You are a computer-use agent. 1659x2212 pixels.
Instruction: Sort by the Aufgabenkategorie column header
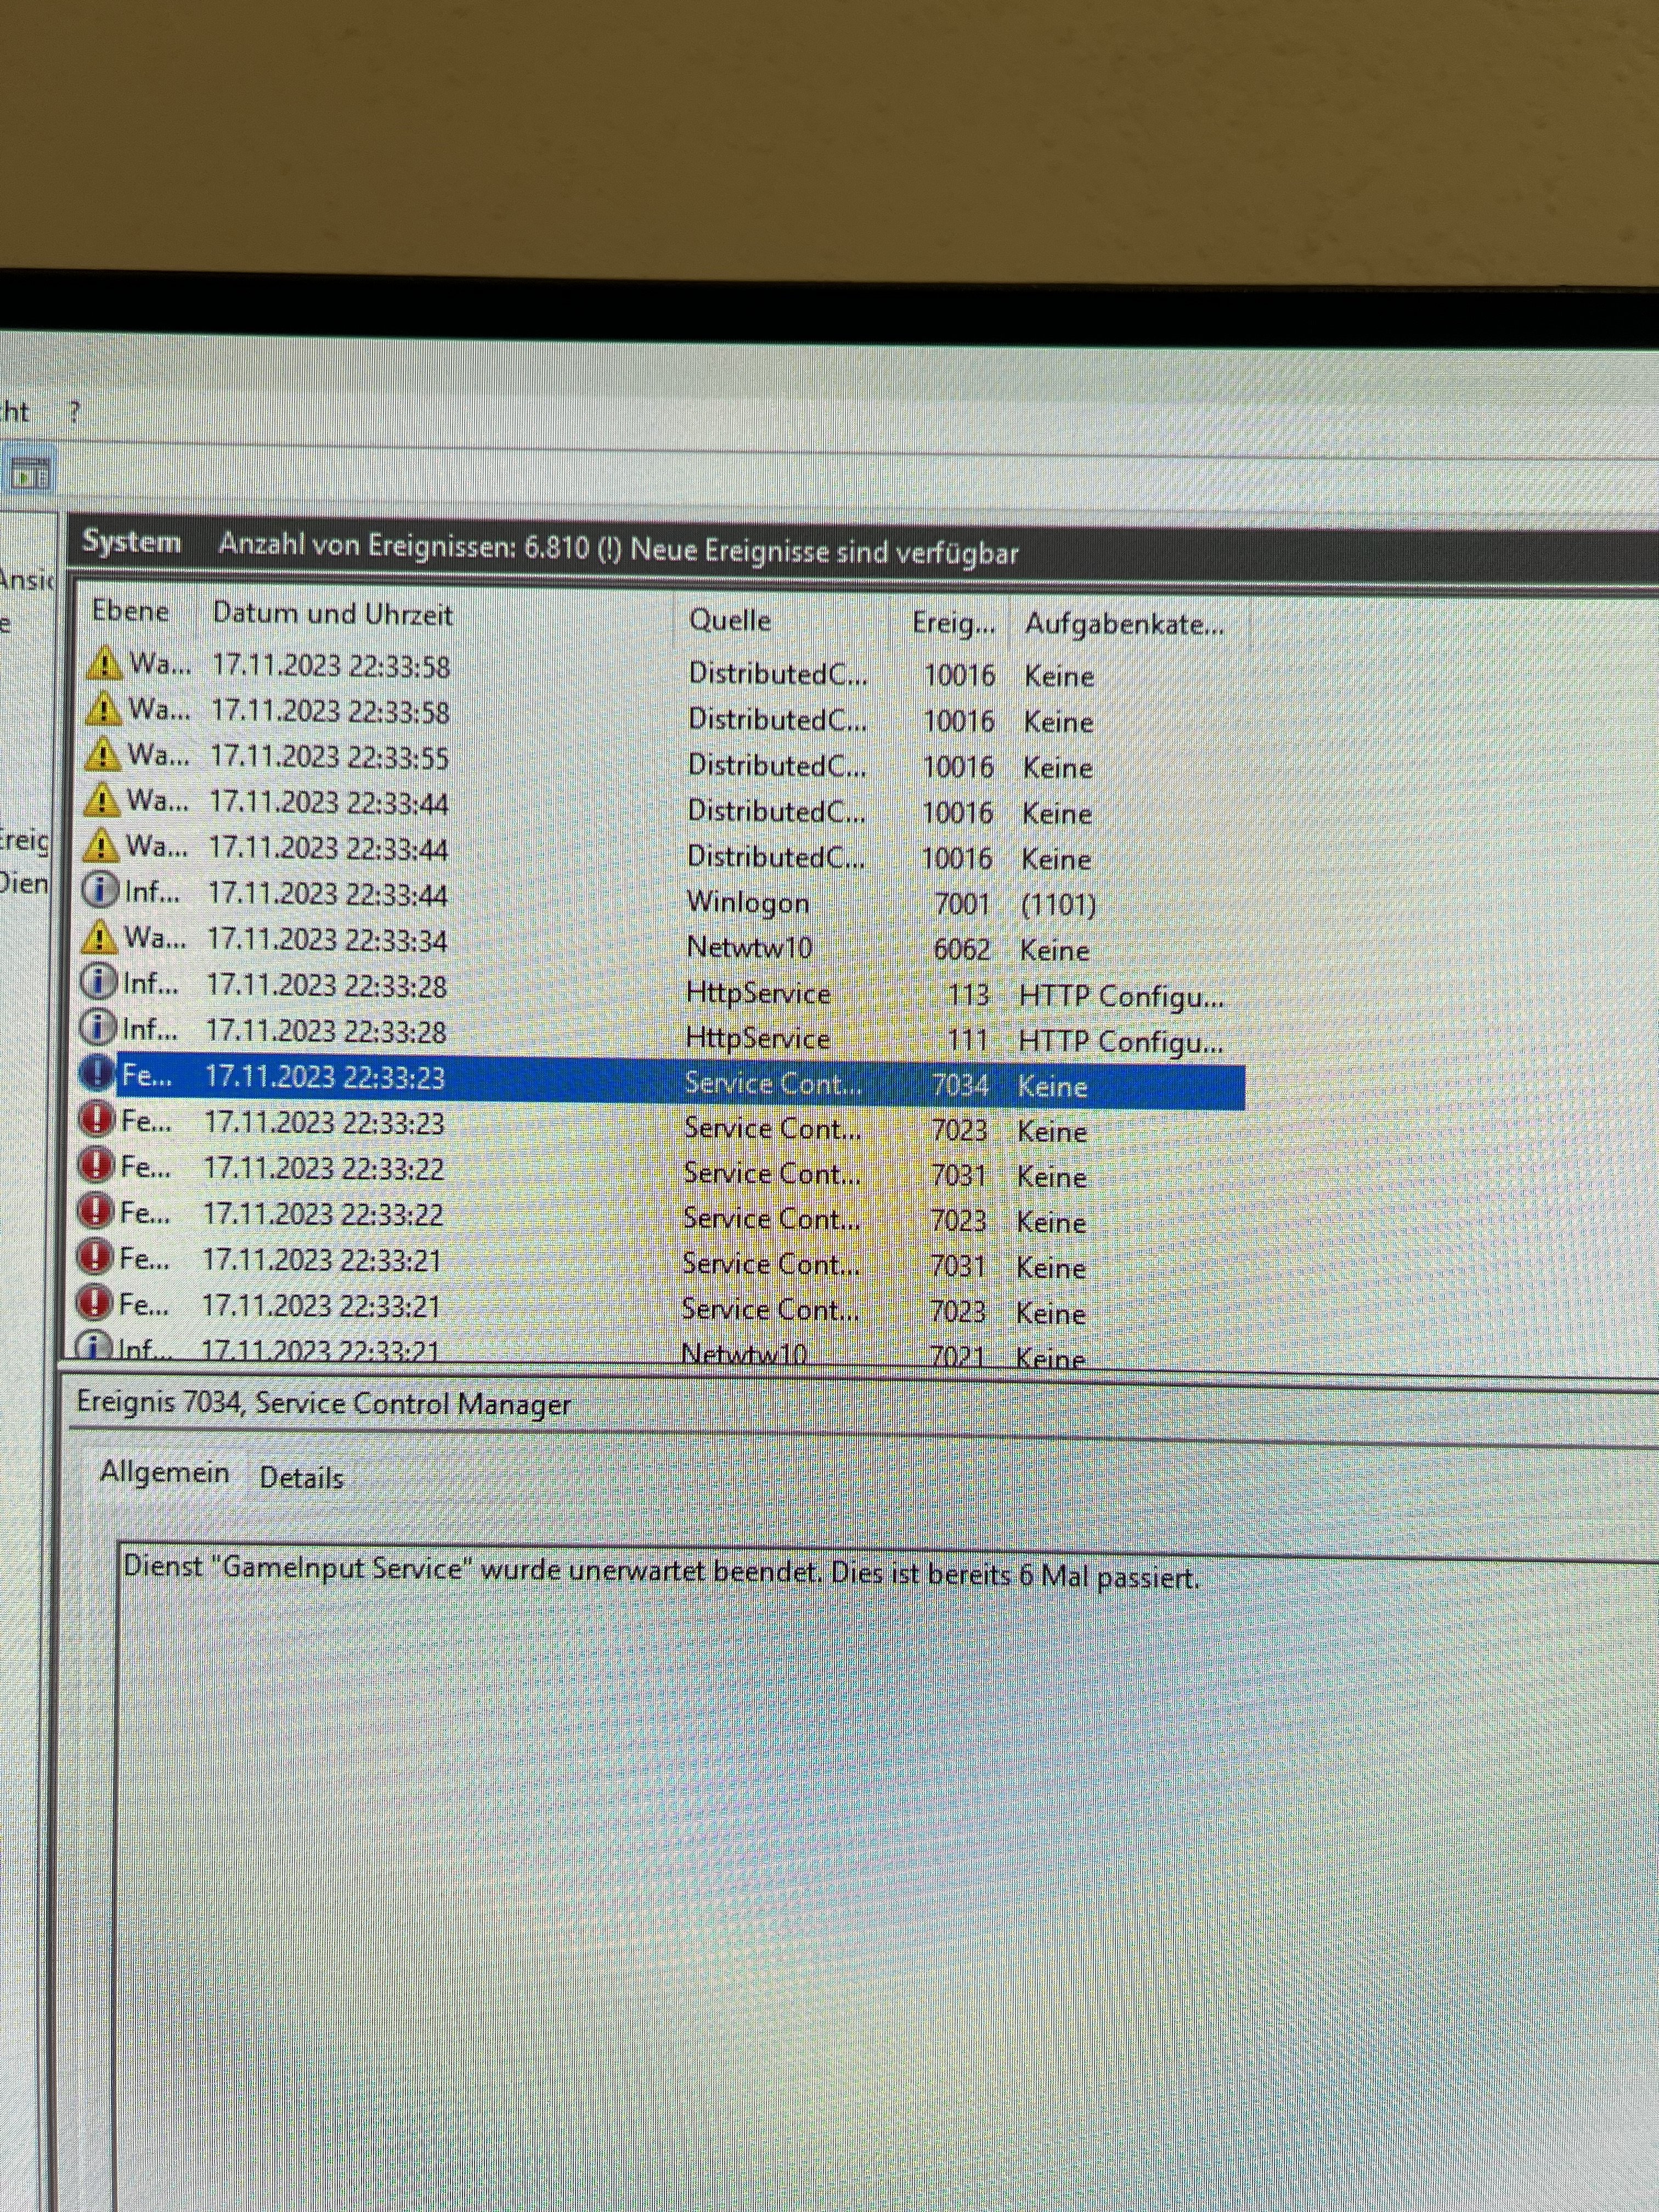(1123, 624)
